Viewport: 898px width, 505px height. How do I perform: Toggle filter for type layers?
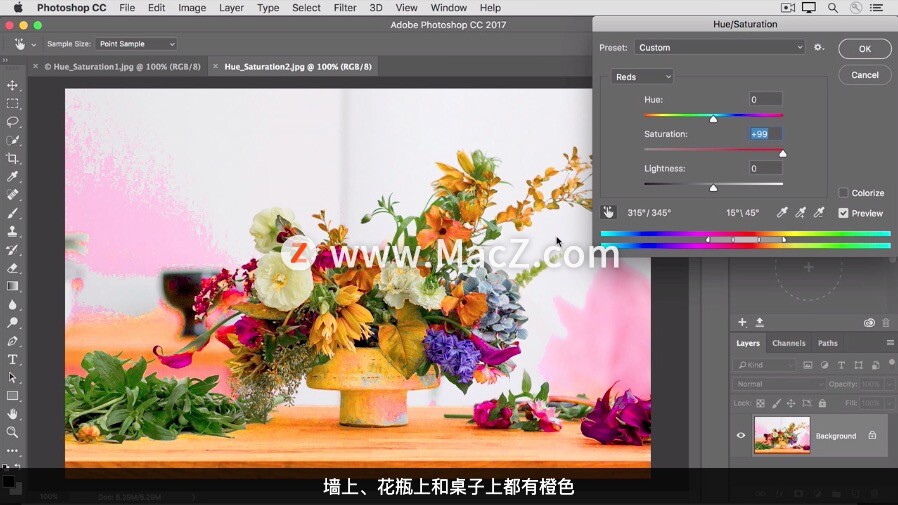click(x=841, y=365)
